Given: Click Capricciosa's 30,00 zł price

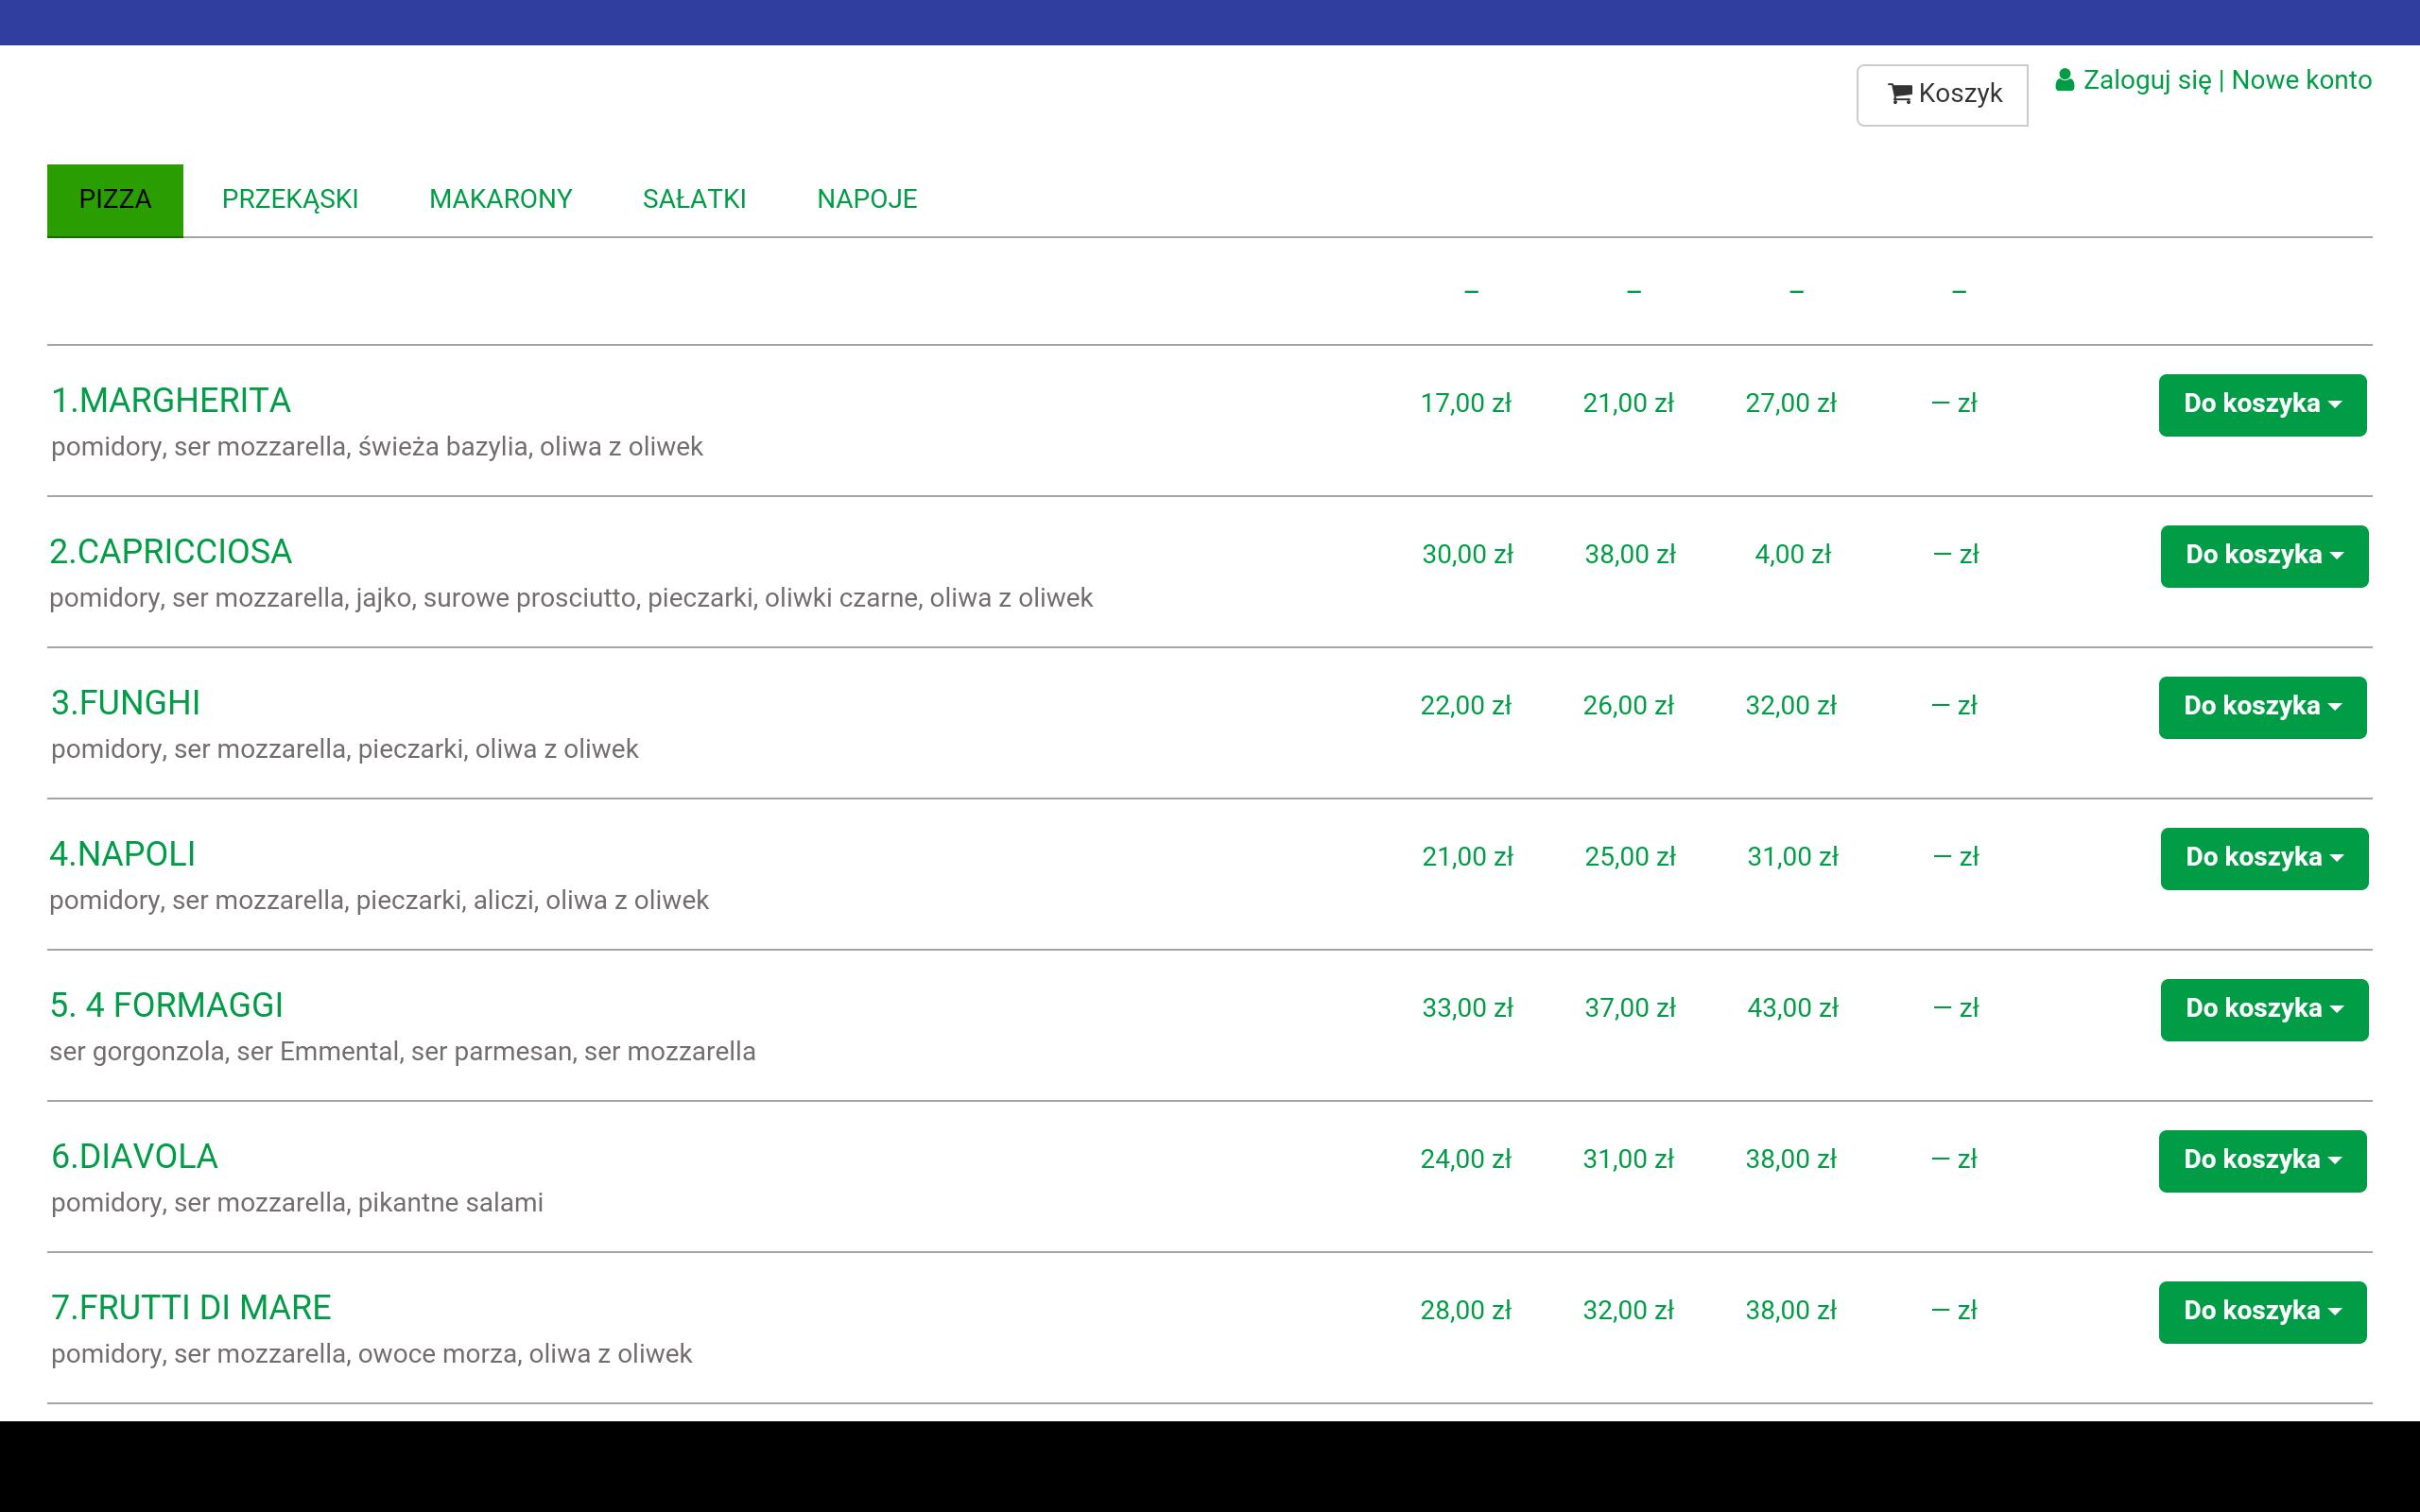Looking at the screenshot, I should (1468, 554).
